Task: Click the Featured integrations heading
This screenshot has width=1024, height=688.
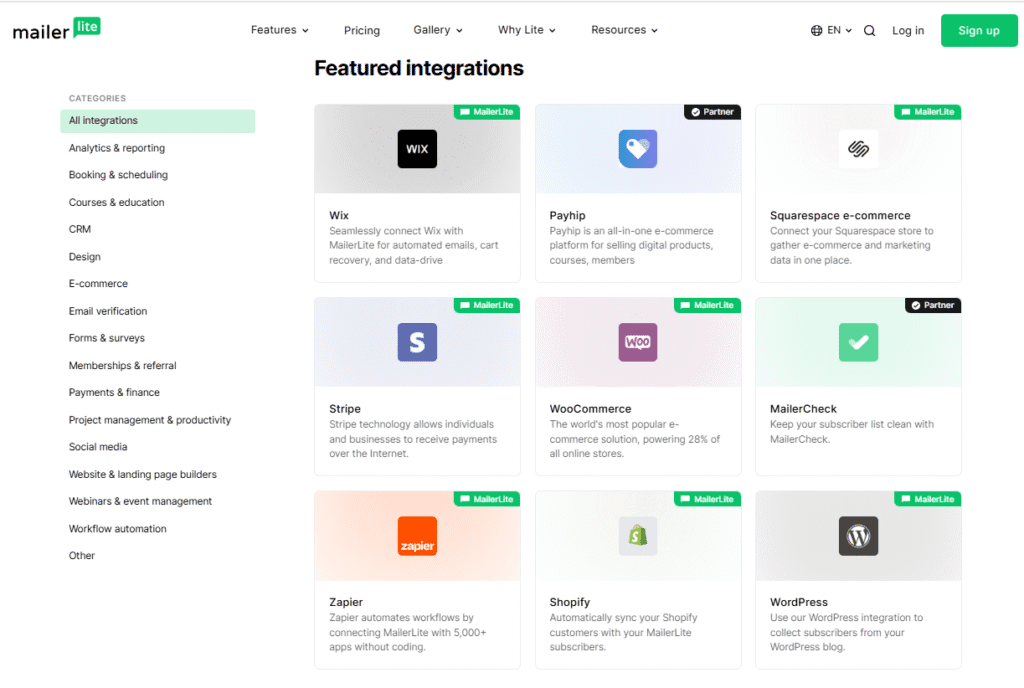Action: pos(419,69)
